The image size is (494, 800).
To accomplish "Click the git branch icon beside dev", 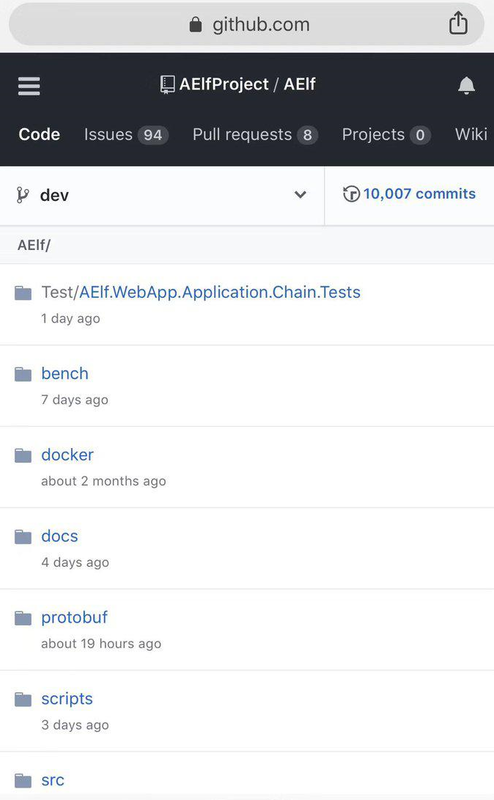I will coord(22,195).
